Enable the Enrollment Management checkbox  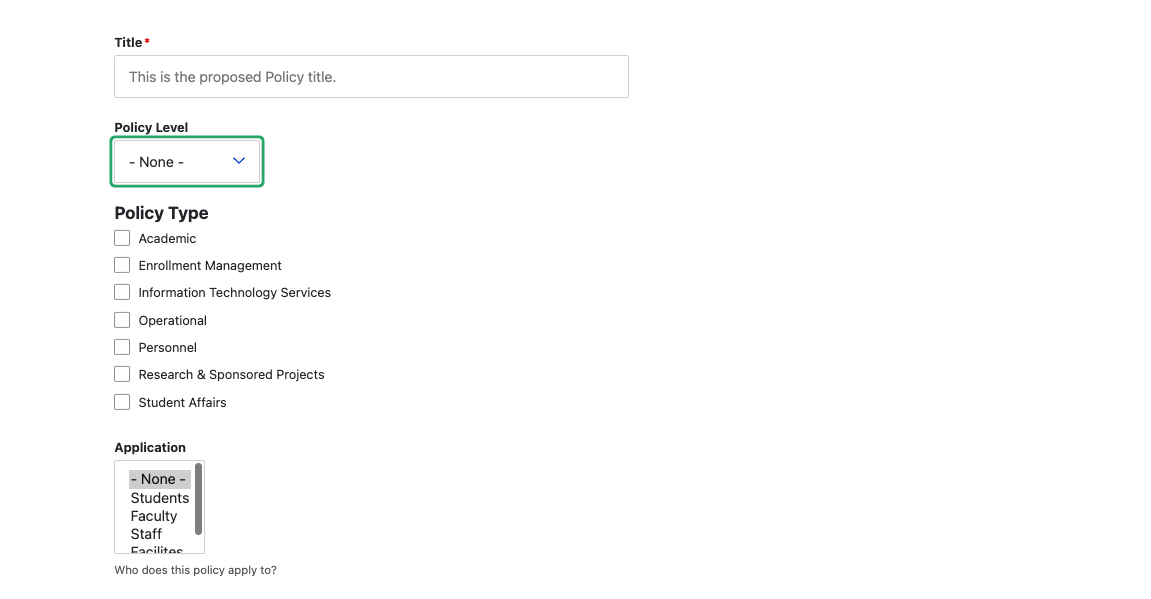point(122,265)
